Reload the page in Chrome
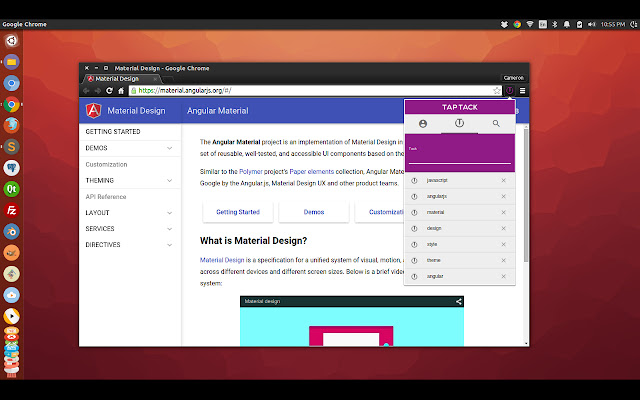Image resolution: width=640 pixels, height=400 pixels. (109, 91)
